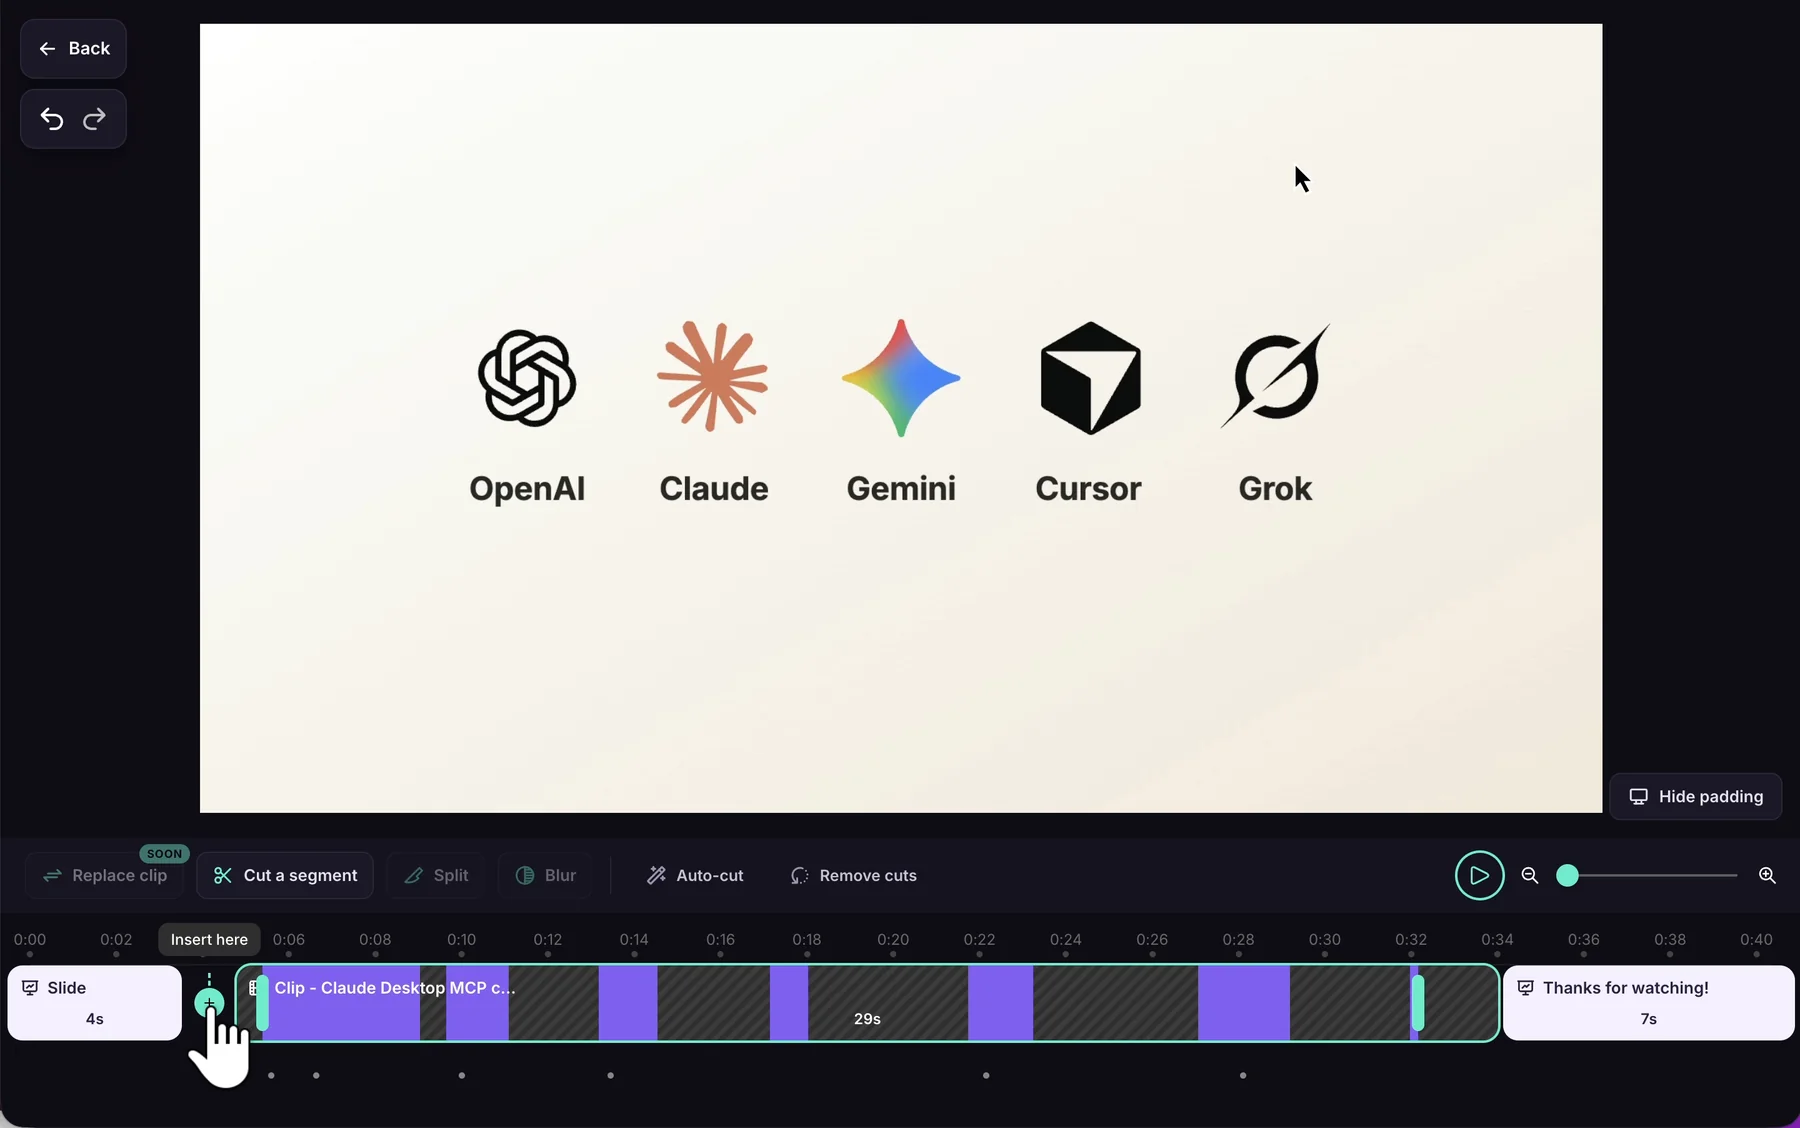Click the 0:20 mark on time ruler

[x=893, y=939]
